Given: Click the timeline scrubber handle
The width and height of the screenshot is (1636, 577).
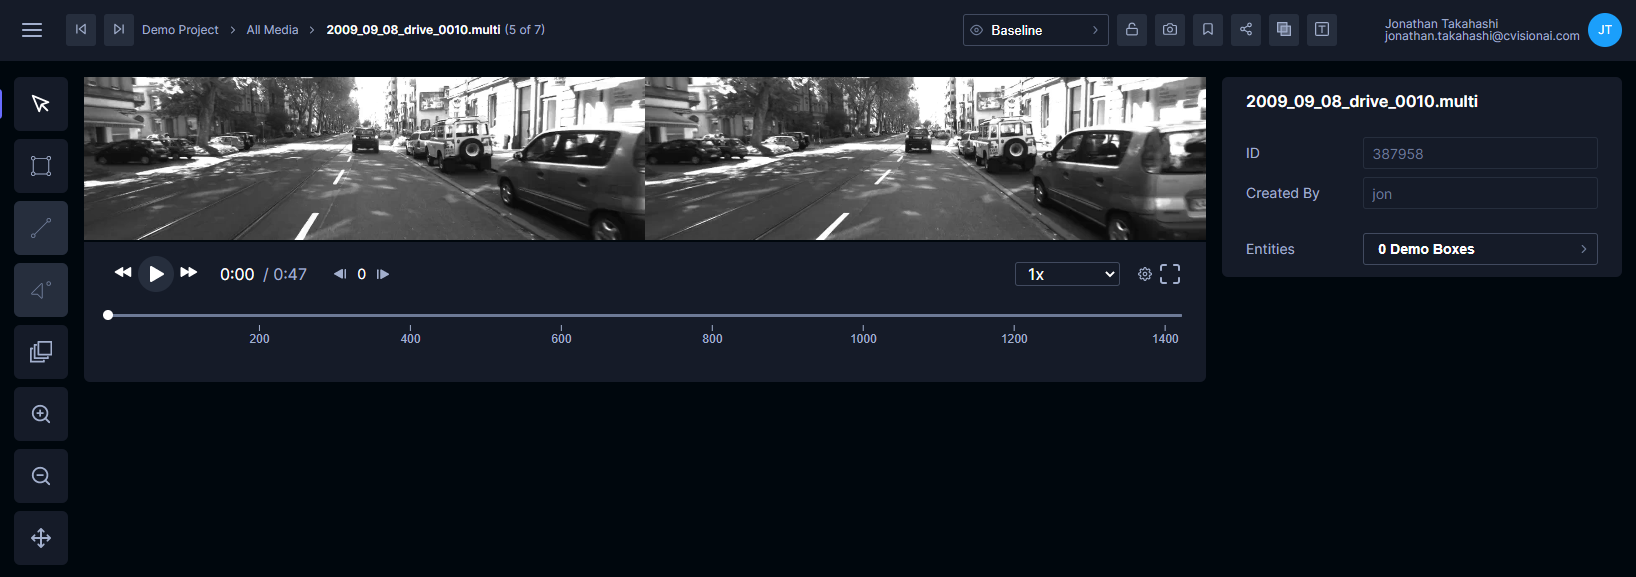Looking at the screenshot, I should pyautogui.click(x=108, y=315).
